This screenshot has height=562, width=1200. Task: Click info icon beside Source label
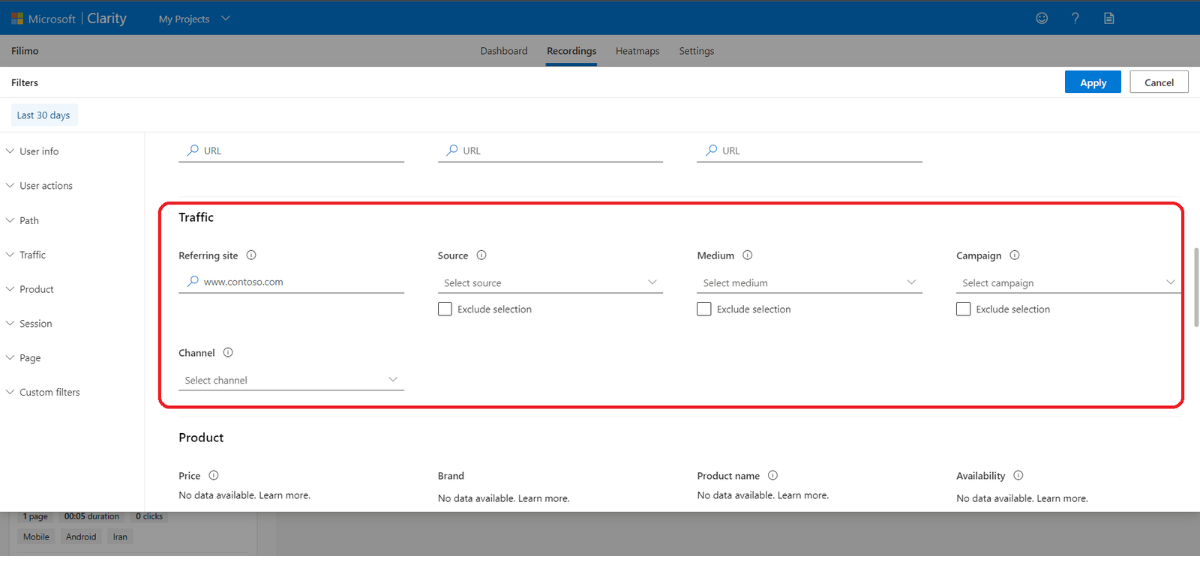tap(481, 256)
